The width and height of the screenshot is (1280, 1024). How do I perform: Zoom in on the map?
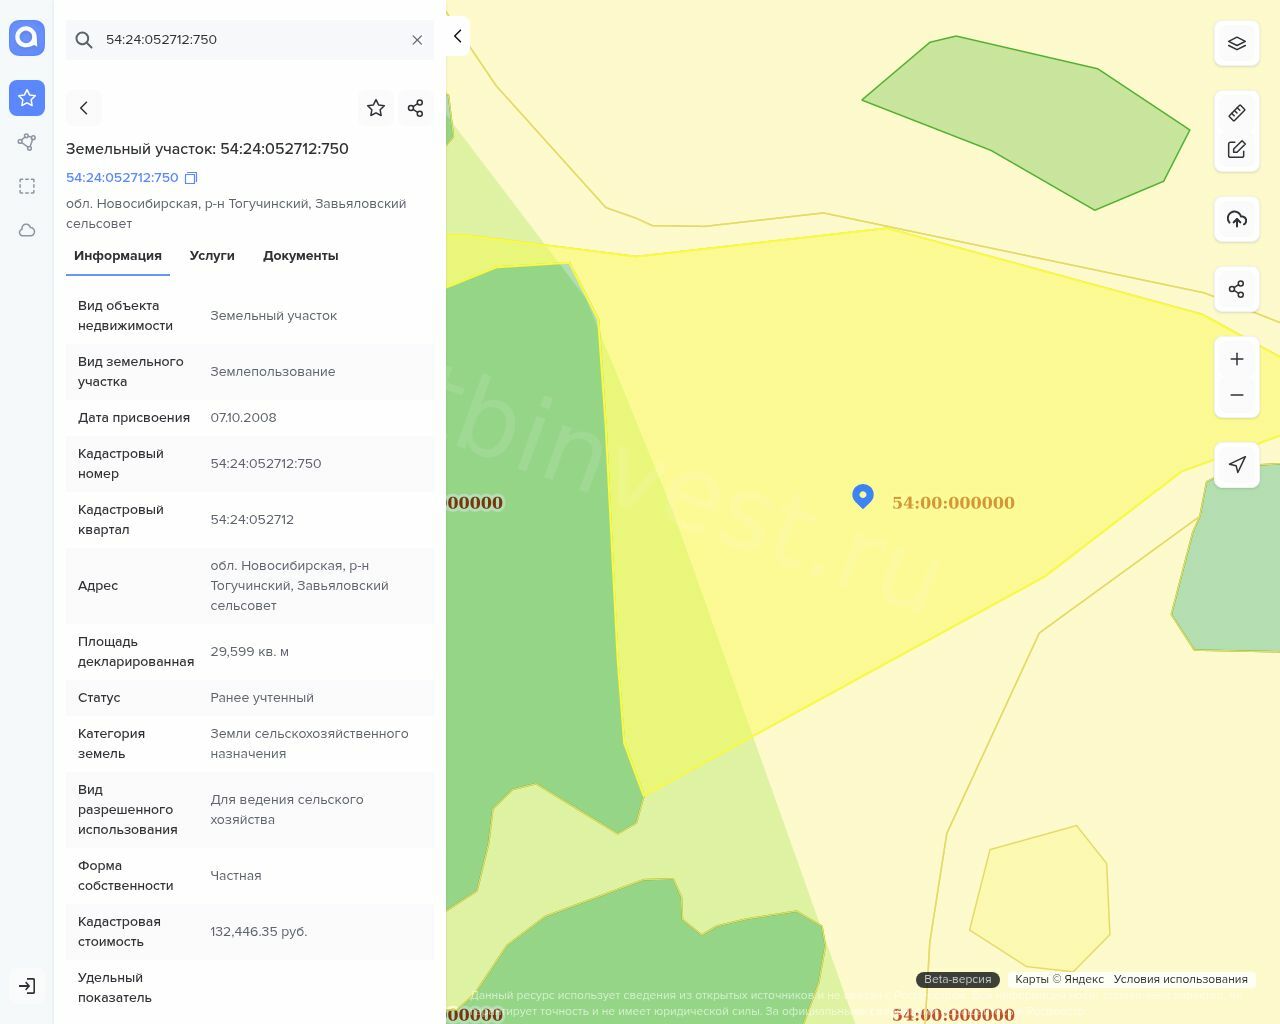click(1237, 359)
